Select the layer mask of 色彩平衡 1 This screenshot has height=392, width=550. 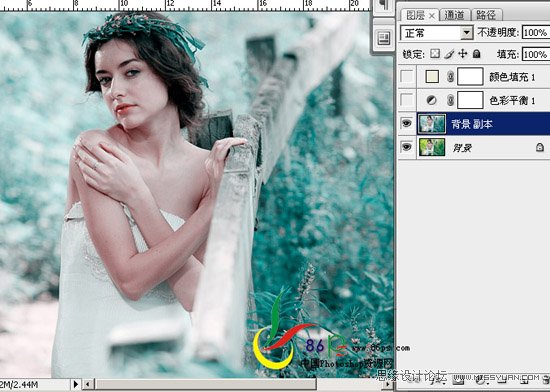pos(470,100)
